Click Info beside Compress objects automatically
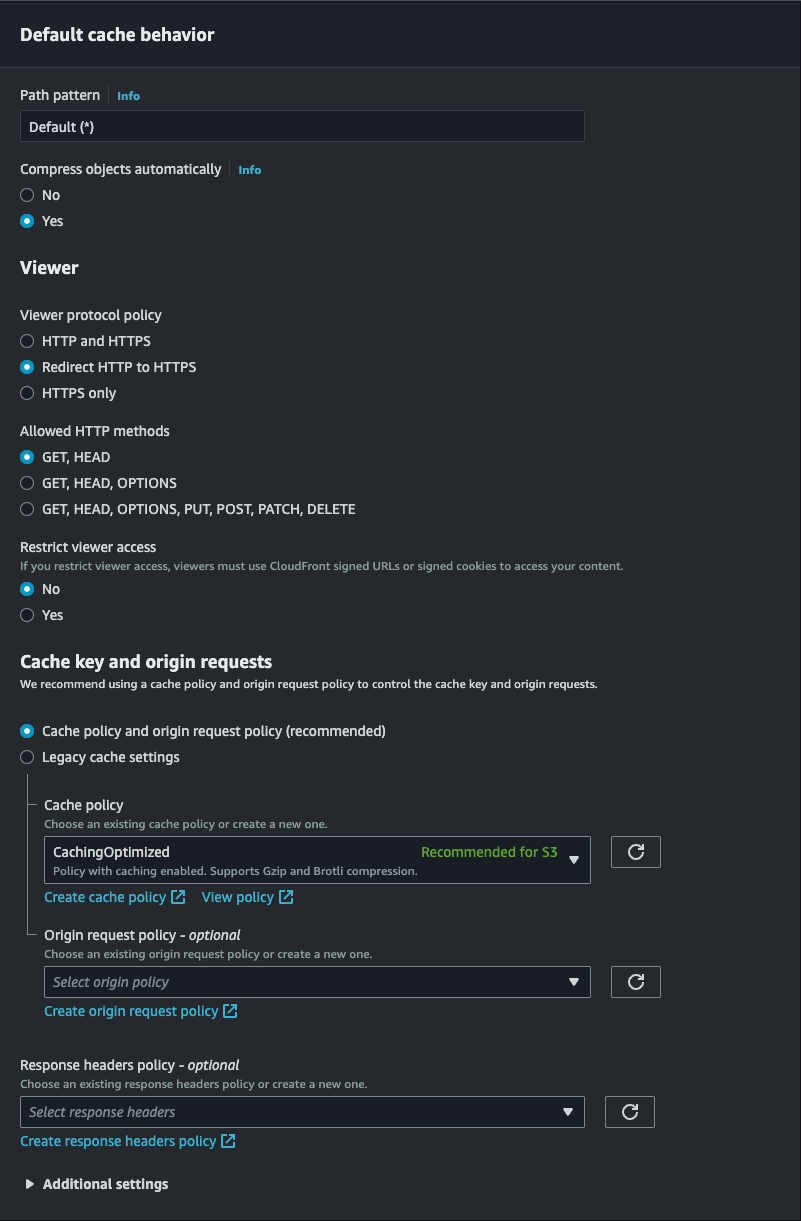Screen dimensions: 801x1221 249,169
